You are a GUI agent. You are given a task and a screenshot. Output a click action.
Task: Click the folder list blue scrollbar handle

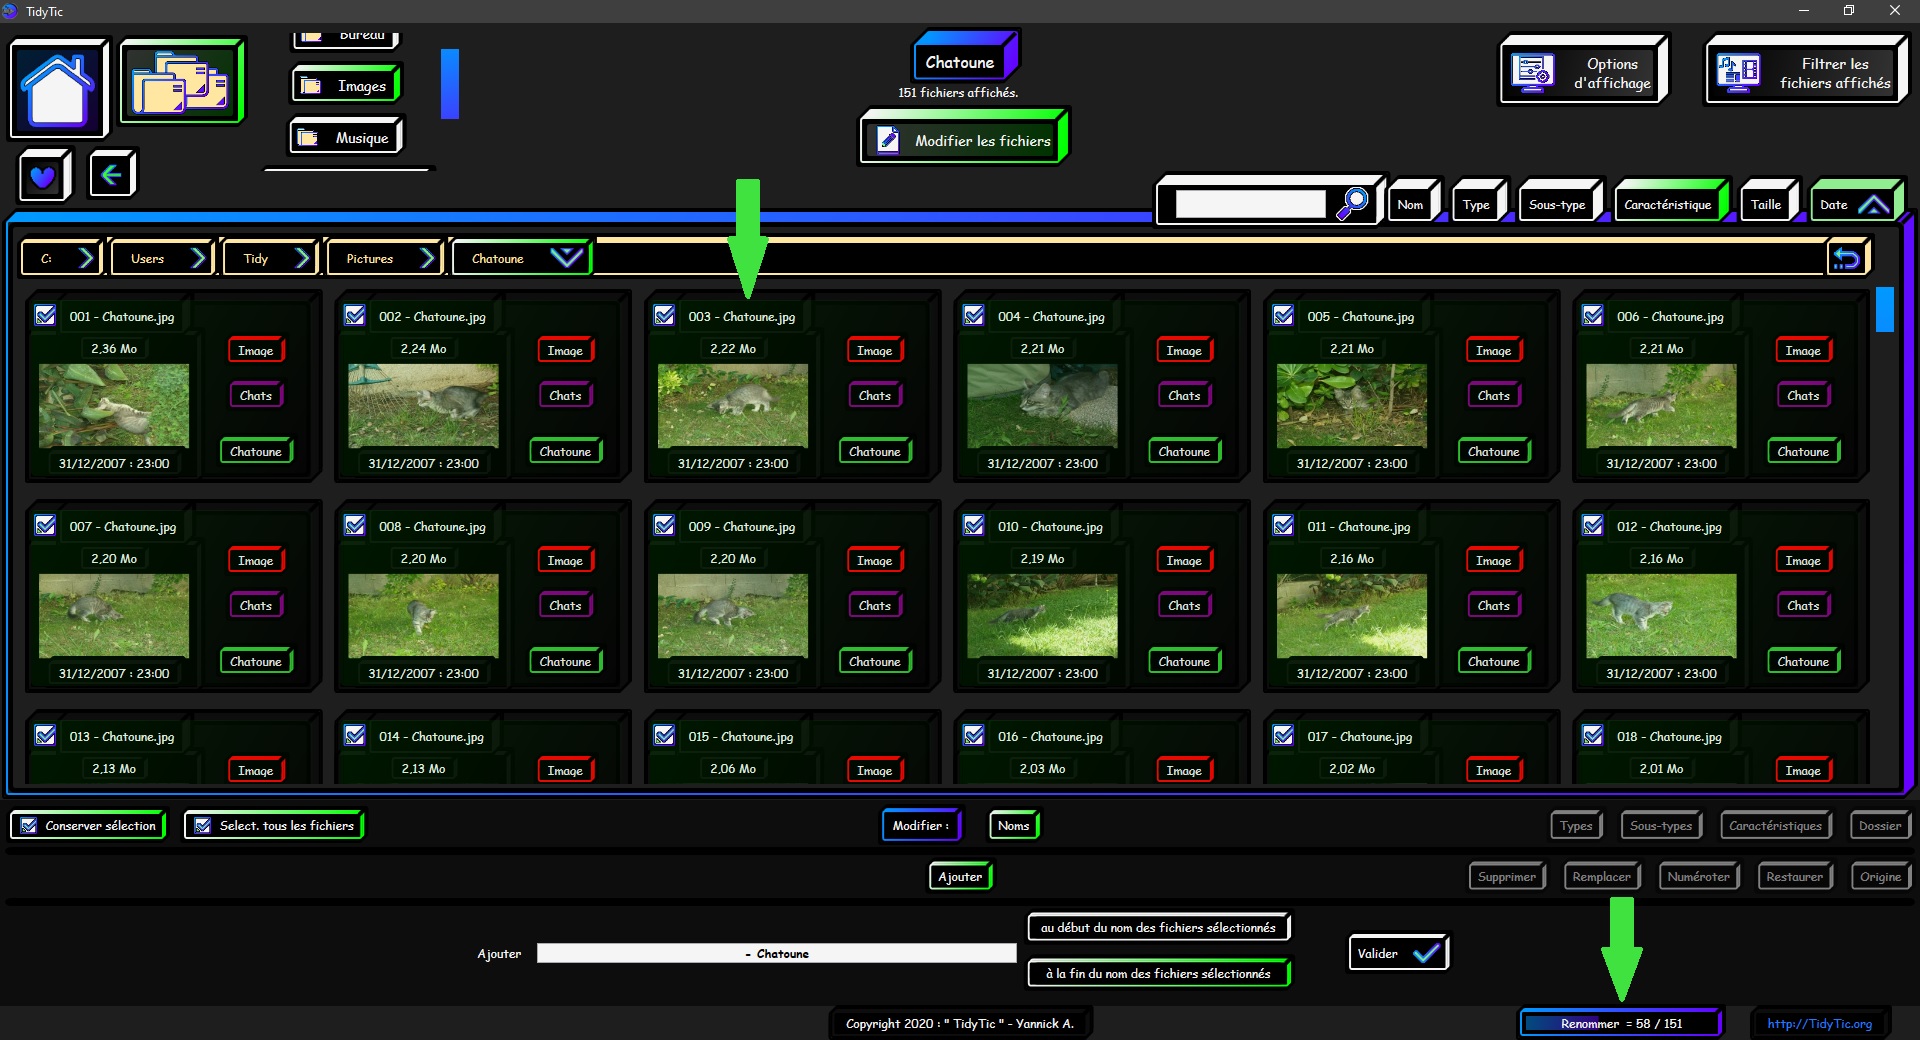pyautogui.click(x=450, y=84)
